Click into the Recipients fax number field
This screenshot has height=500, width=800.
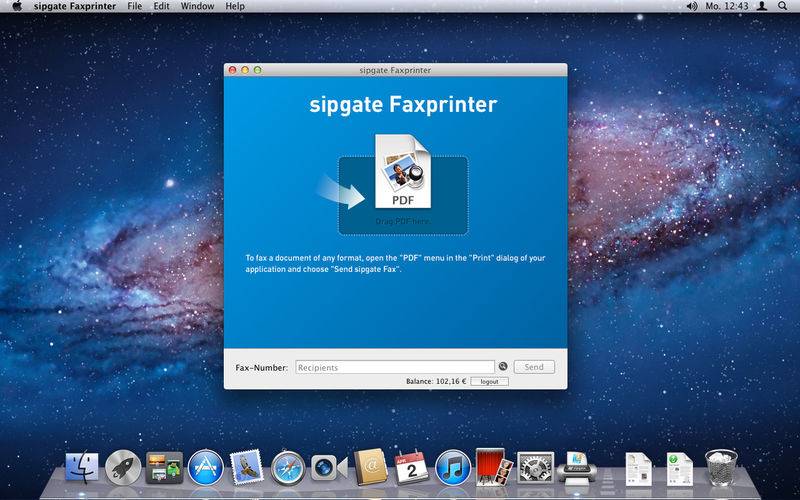[395, 367]
